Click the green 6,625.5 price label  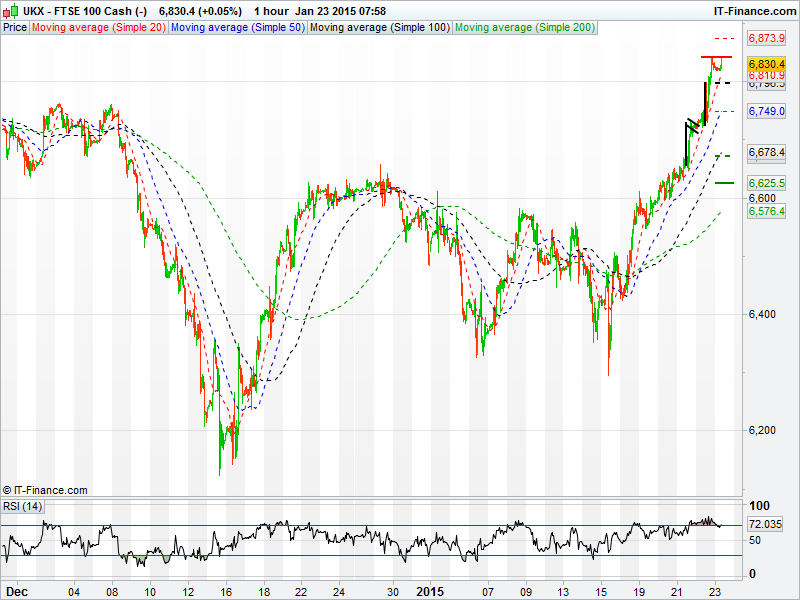766,183
